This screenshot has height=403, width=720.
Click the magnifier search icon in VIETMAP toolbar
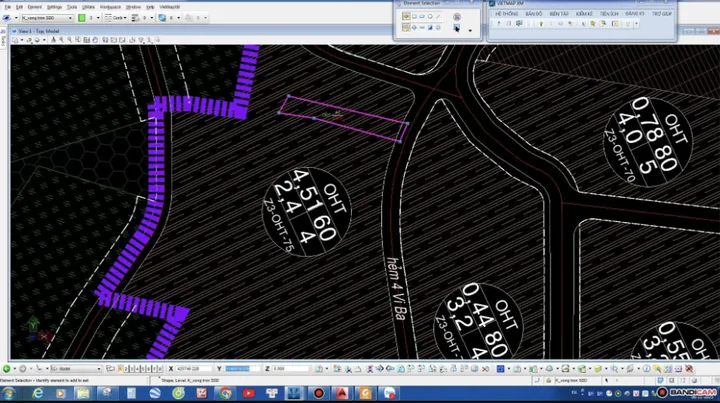tap(603, 23)
